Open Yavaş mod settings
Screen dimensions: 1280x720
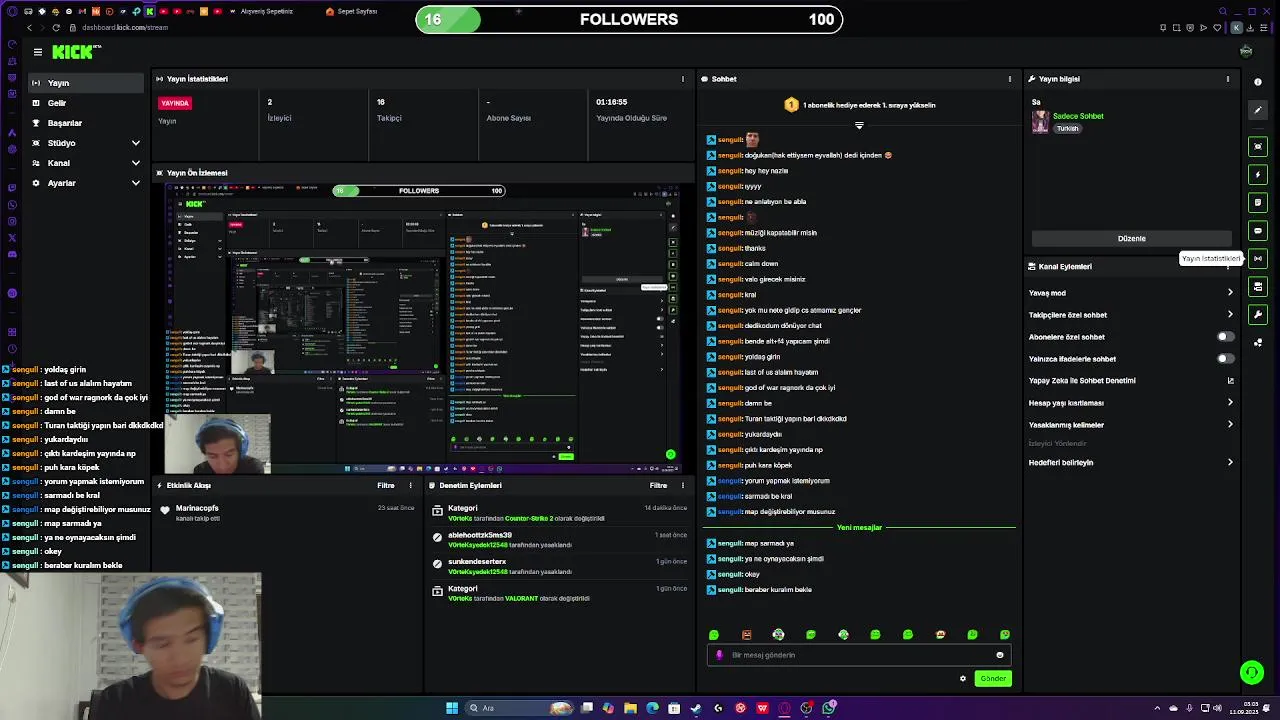click(1131, 293)
